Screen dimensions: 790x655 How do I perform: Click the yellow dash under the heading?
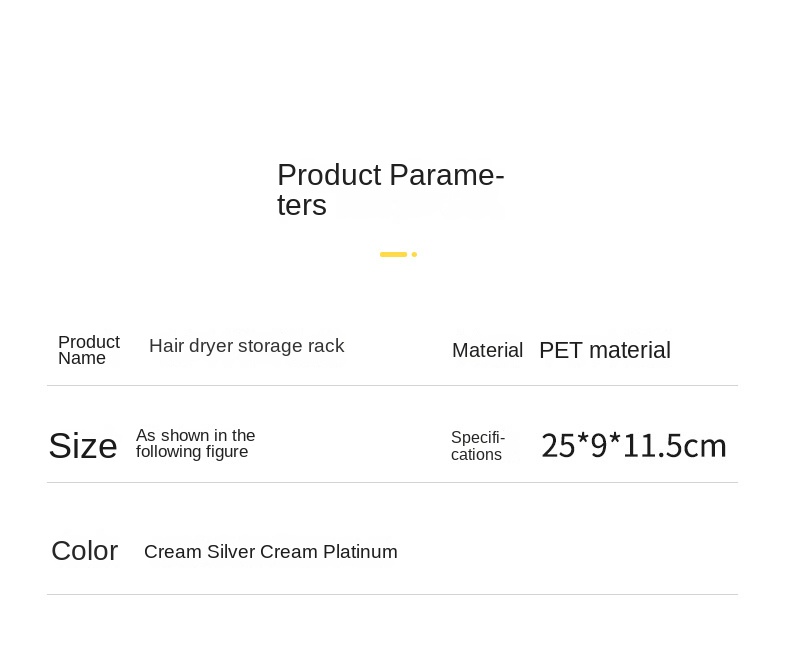(393, 255)
